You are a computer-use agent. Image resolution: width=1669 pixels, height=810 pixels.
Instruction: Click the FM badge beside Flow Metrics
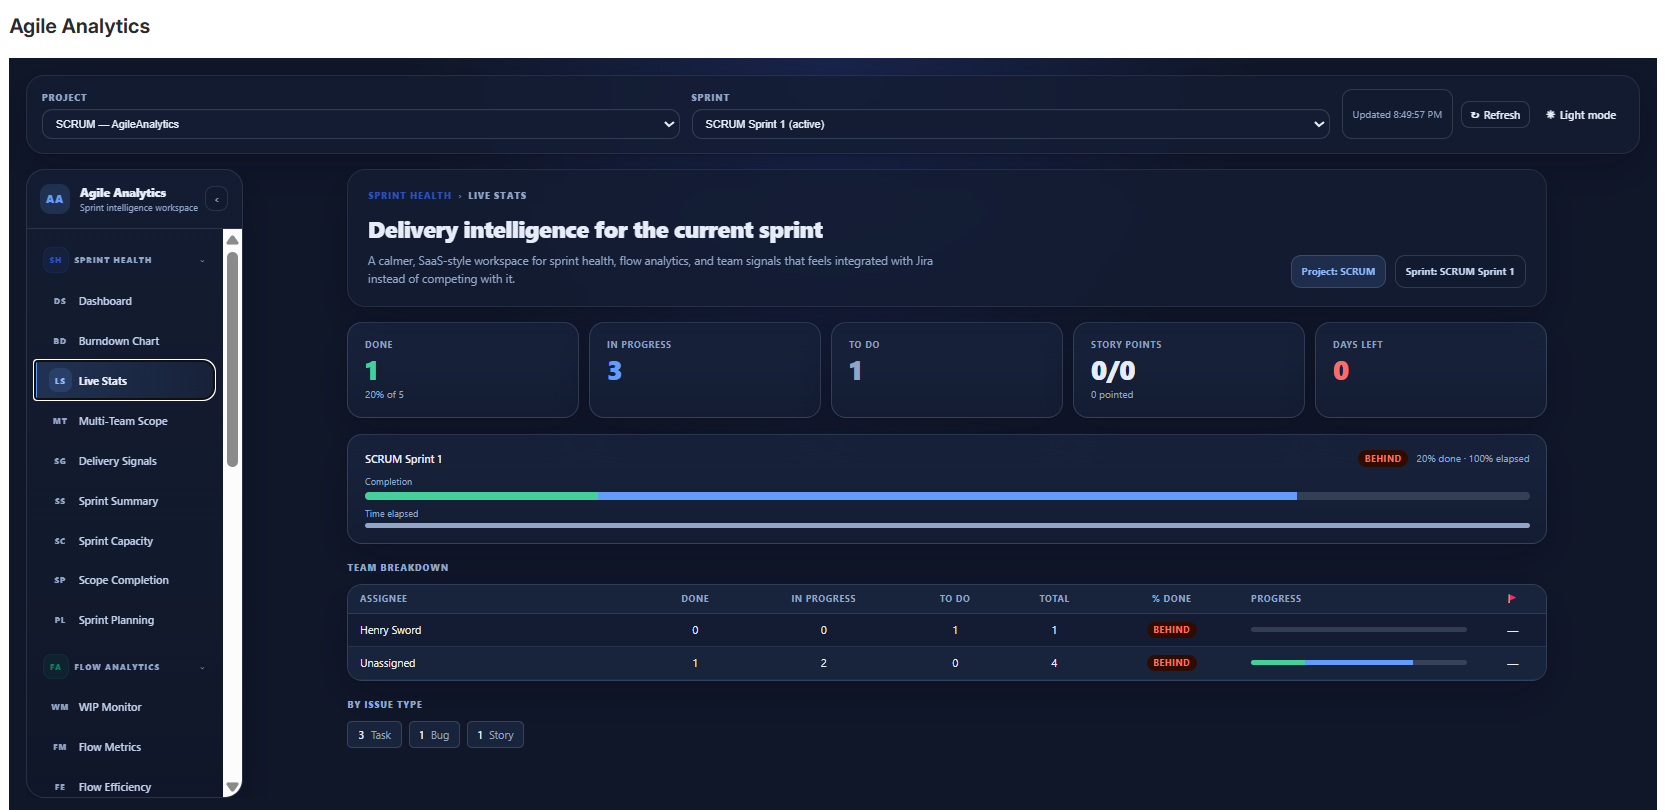pos(60,747)
